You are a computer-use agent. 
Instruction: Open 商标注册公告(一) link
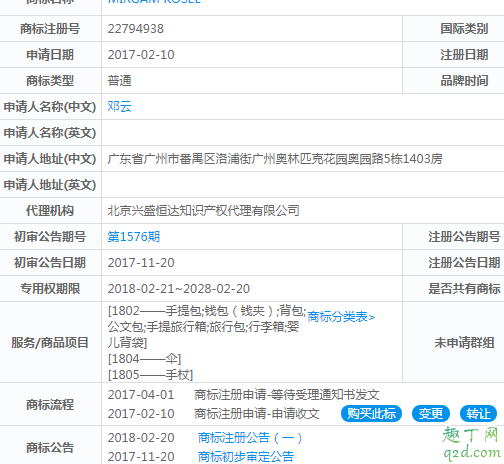(x=250, y=438)
